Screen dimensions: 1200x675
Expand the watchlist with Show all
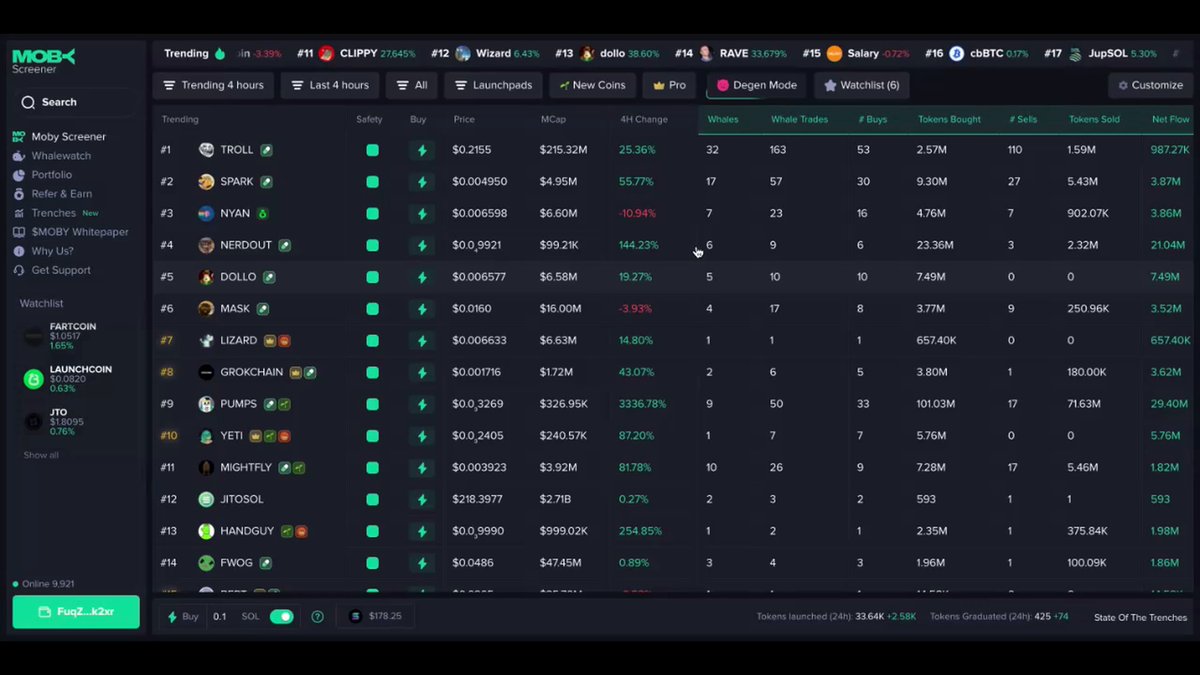[41, 455]
